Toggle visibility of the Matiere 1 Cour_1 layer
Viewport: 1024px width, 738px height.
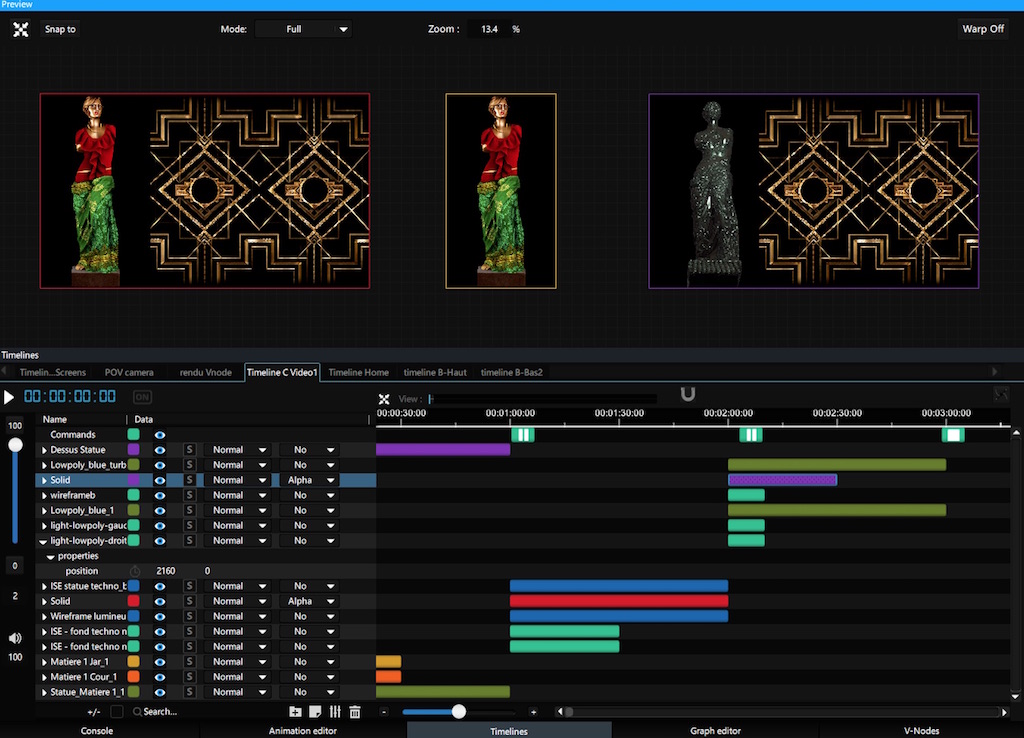coord(160,677)
